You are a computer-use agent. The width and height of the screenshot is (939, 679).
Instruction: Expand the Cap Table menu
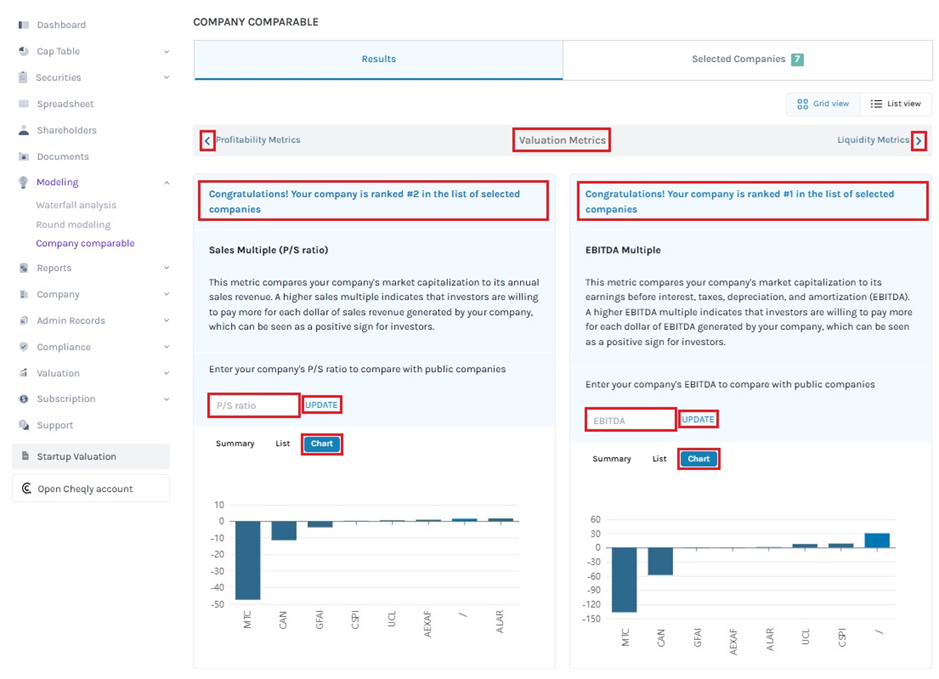click(x=166, y=52)
